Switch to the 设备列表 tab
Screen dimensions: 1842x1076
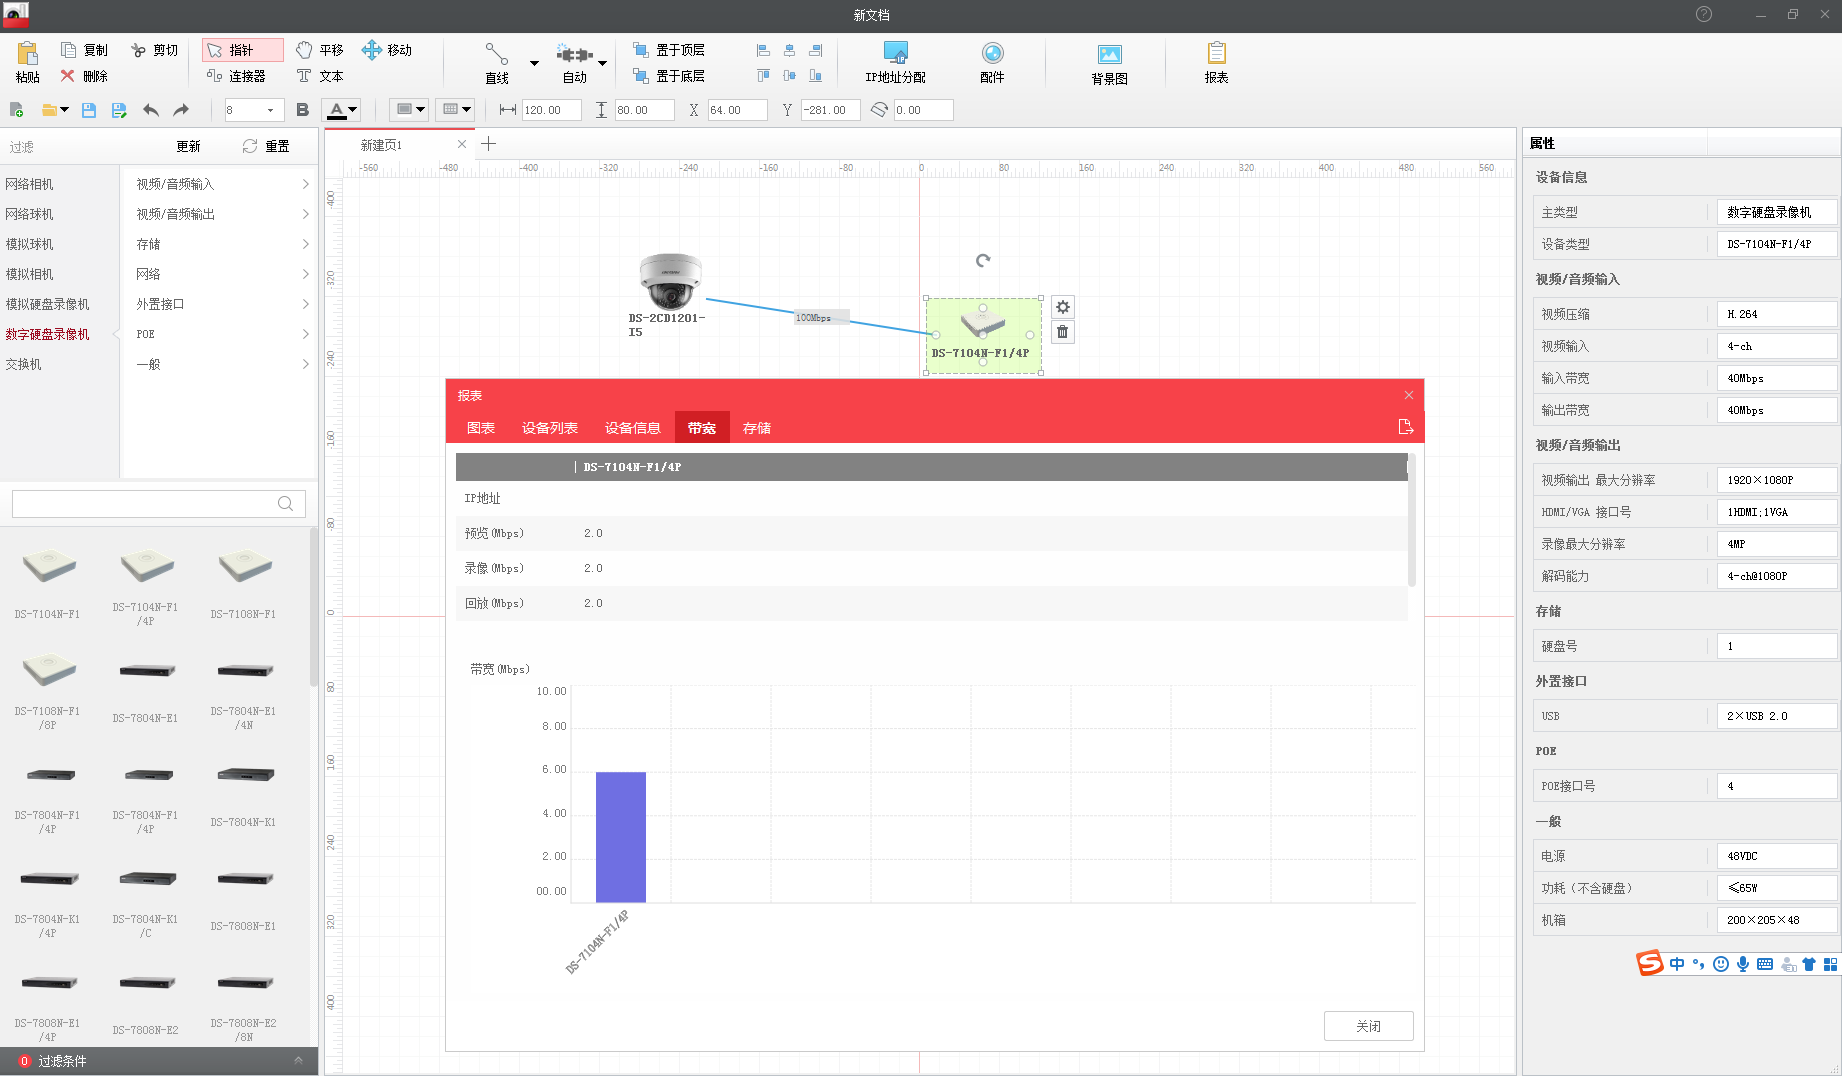point(550,428)
